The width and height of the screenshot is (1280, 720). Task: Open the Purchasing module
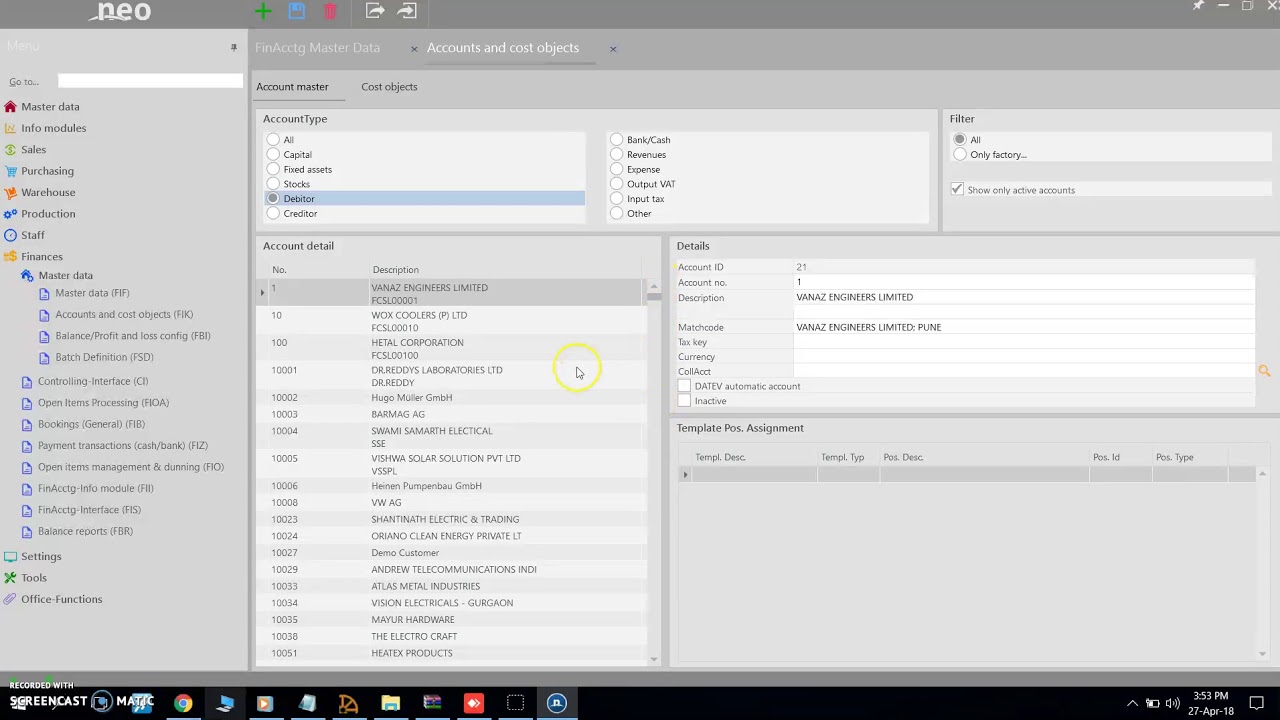47,171
